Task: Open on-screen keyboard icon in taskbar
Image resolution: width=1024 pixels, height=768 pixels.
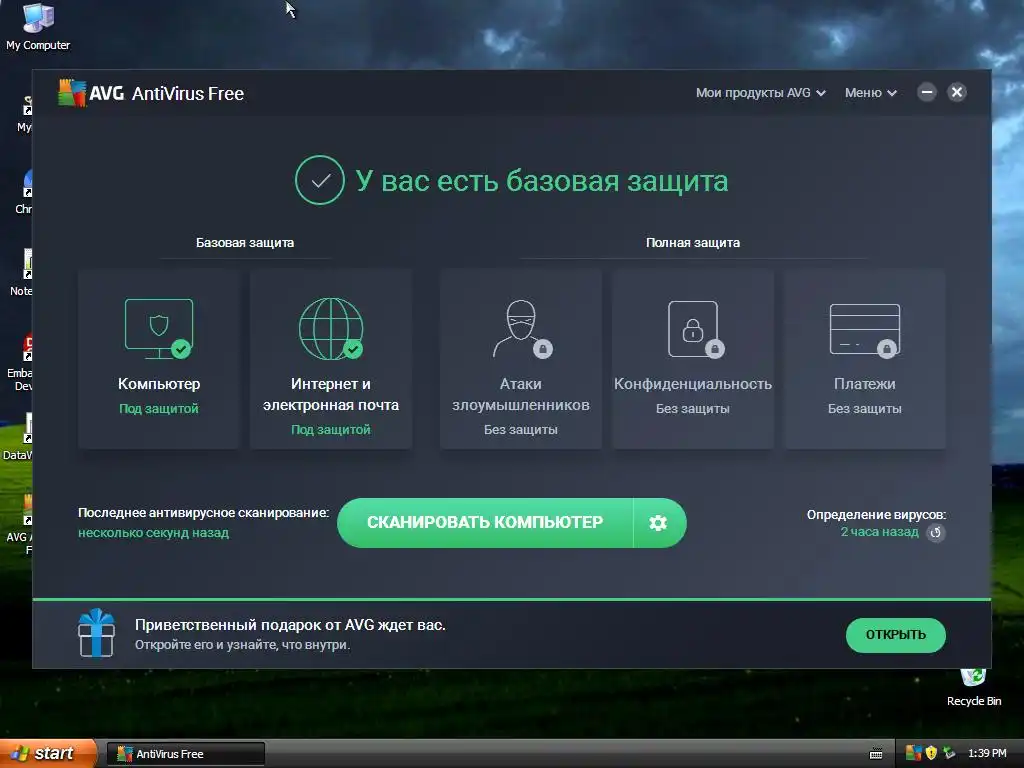Action: 876,754
